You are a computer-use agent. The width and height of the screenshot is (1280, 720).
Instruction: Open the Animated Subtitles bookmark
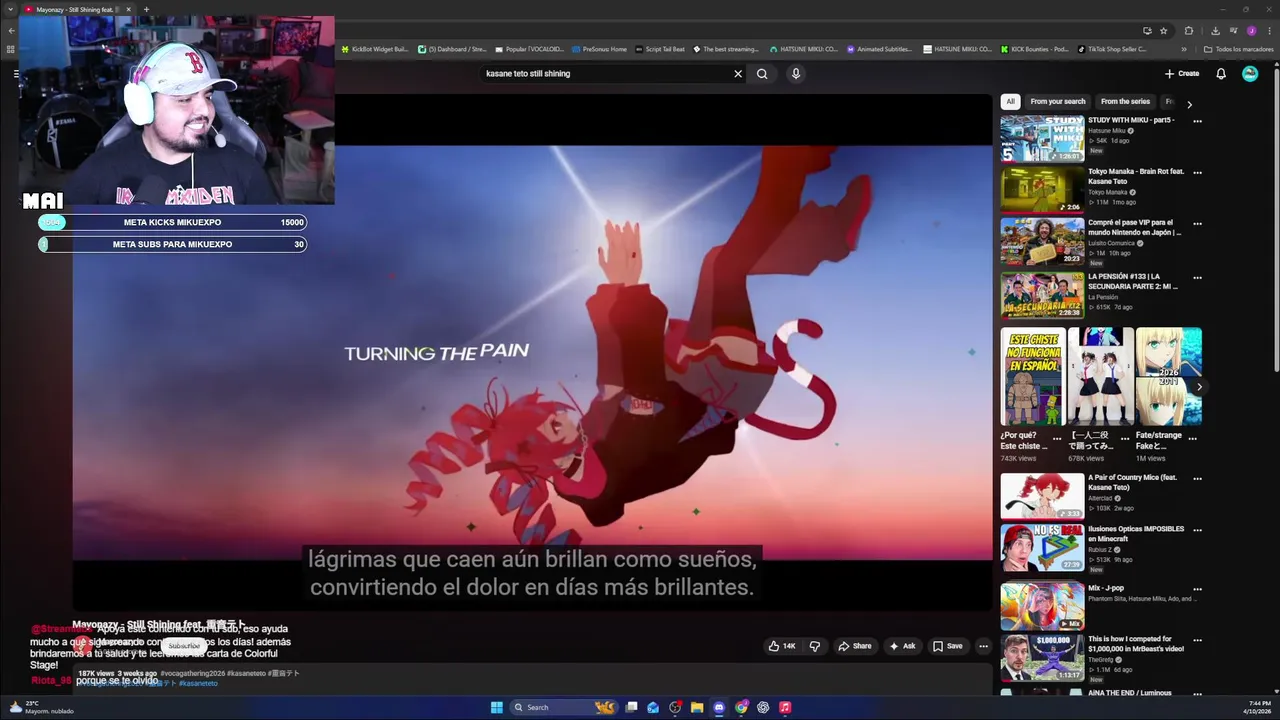880,49
